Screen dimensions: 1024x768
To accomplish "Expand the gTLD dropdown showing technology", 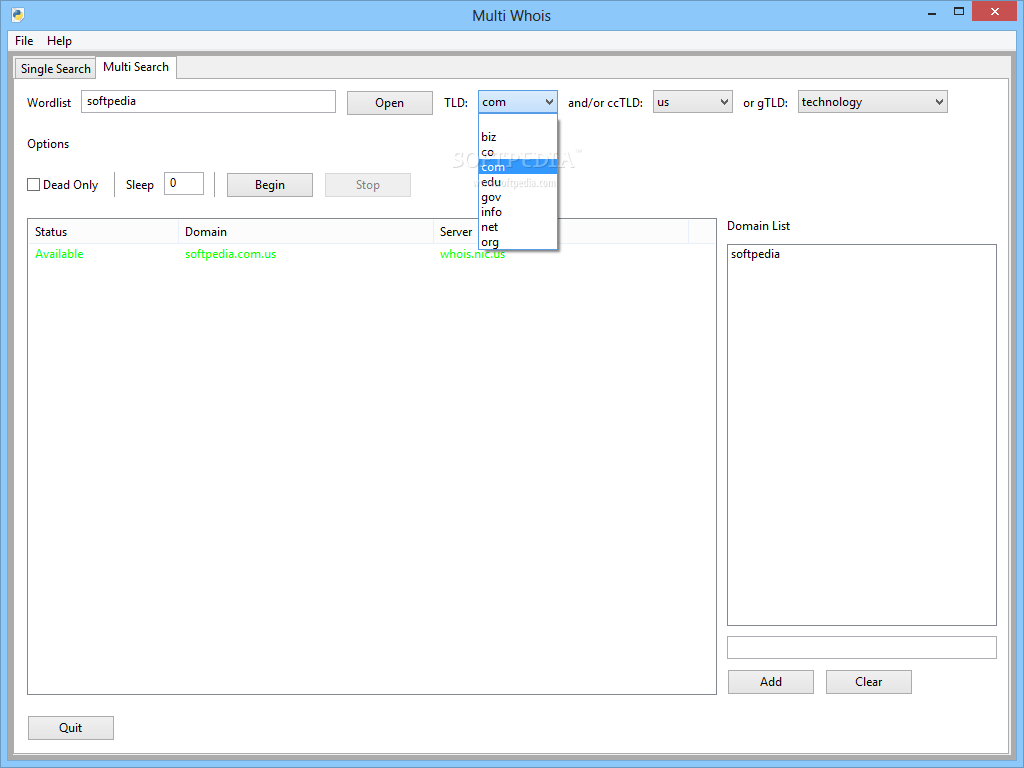I will tap(872, 102).
